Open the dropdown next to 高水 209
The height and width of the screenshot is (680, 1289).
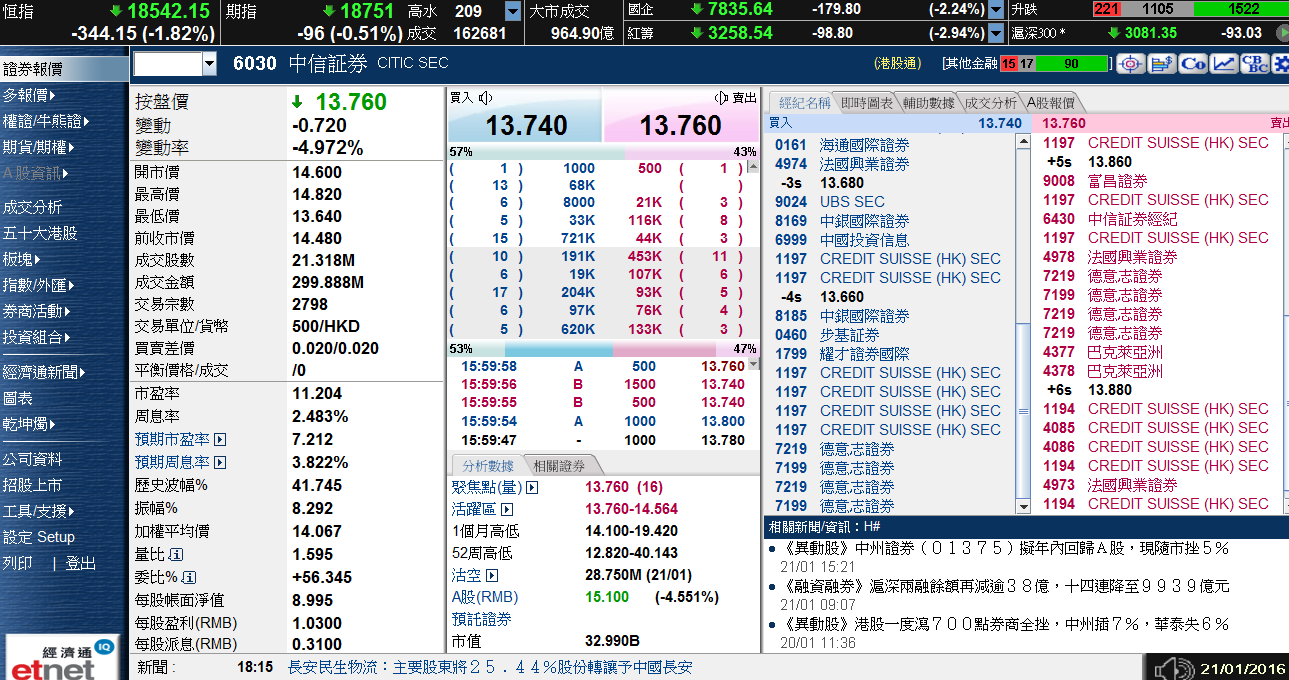click(513, 11)
